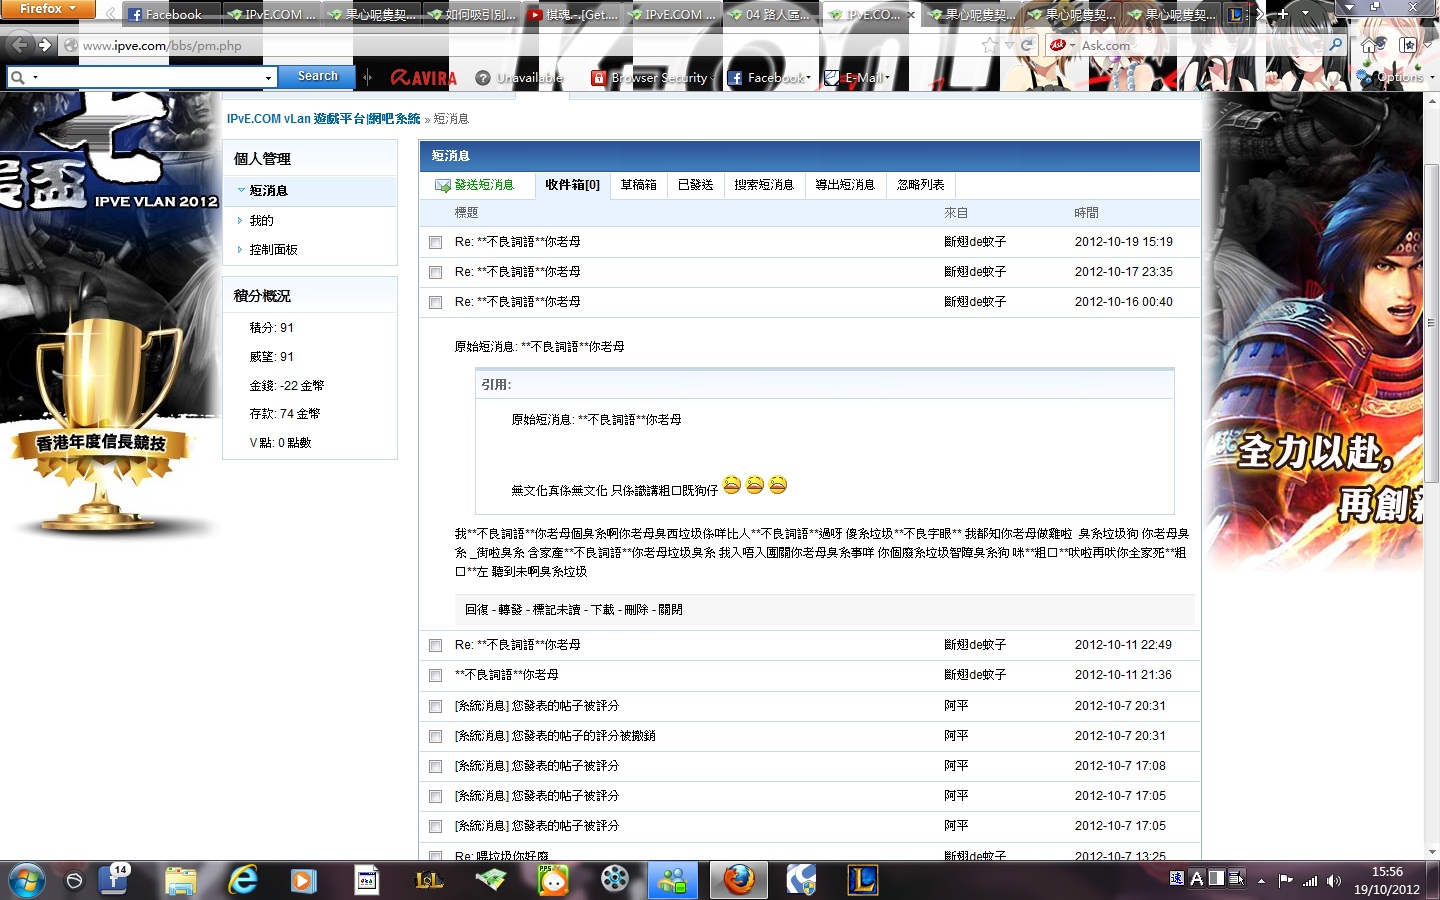
Task: Check the box for the 2012-10-19 15:19 message
Action: [435, 242]
